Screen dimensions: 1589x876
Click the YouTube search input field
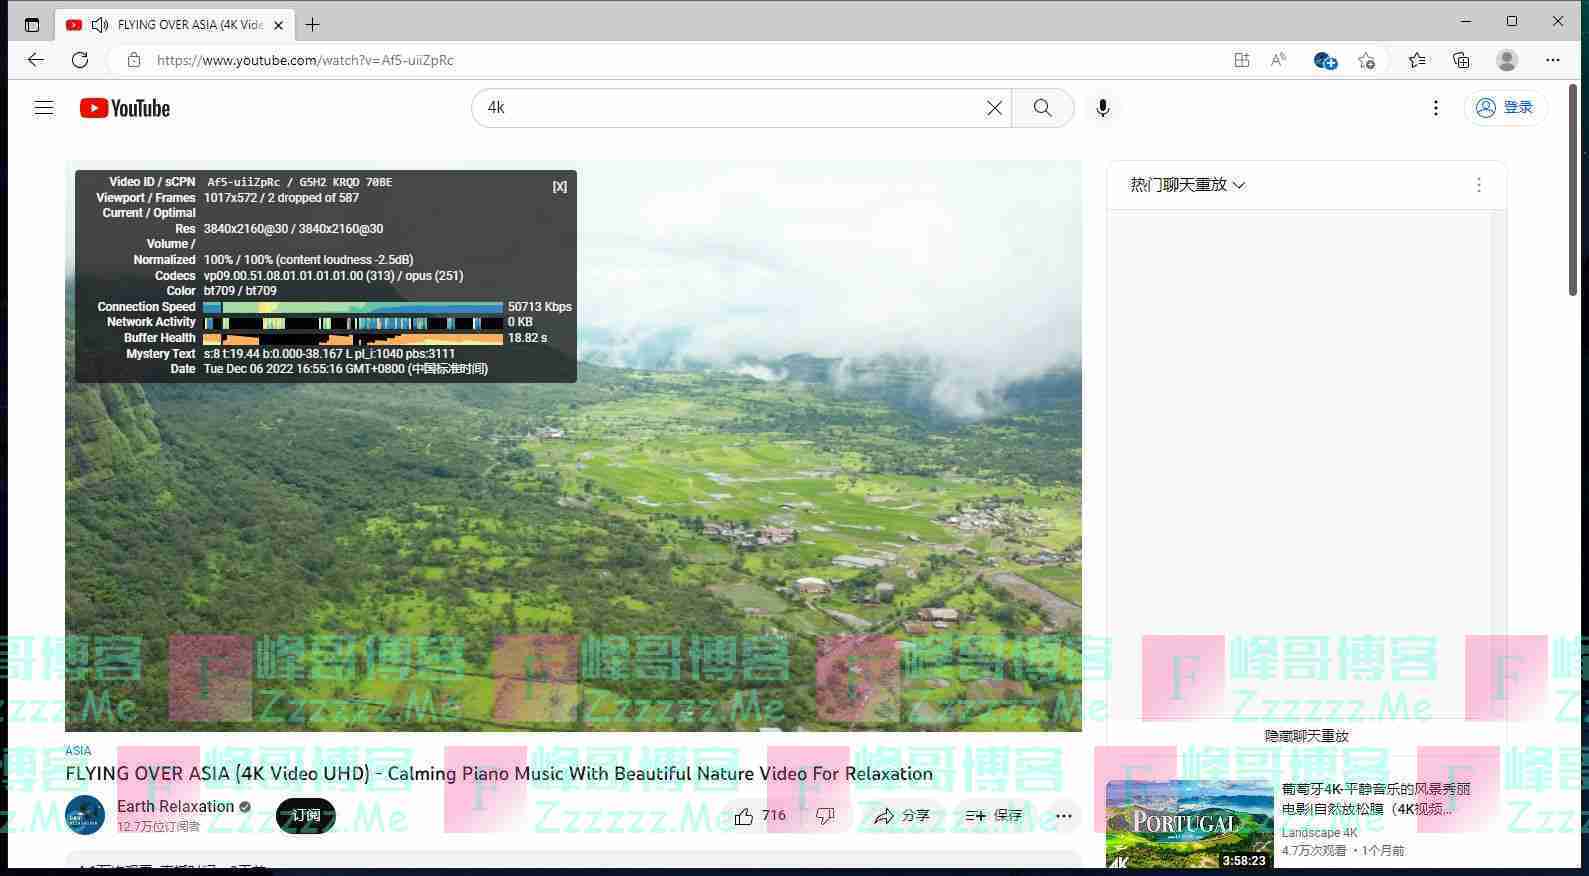[730, 108]
